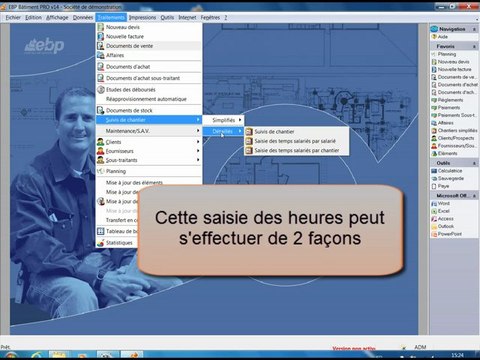The image size is (480, 360).
Task: Click the Saisie des temps par salarié icon
Action: pos(249,141)
